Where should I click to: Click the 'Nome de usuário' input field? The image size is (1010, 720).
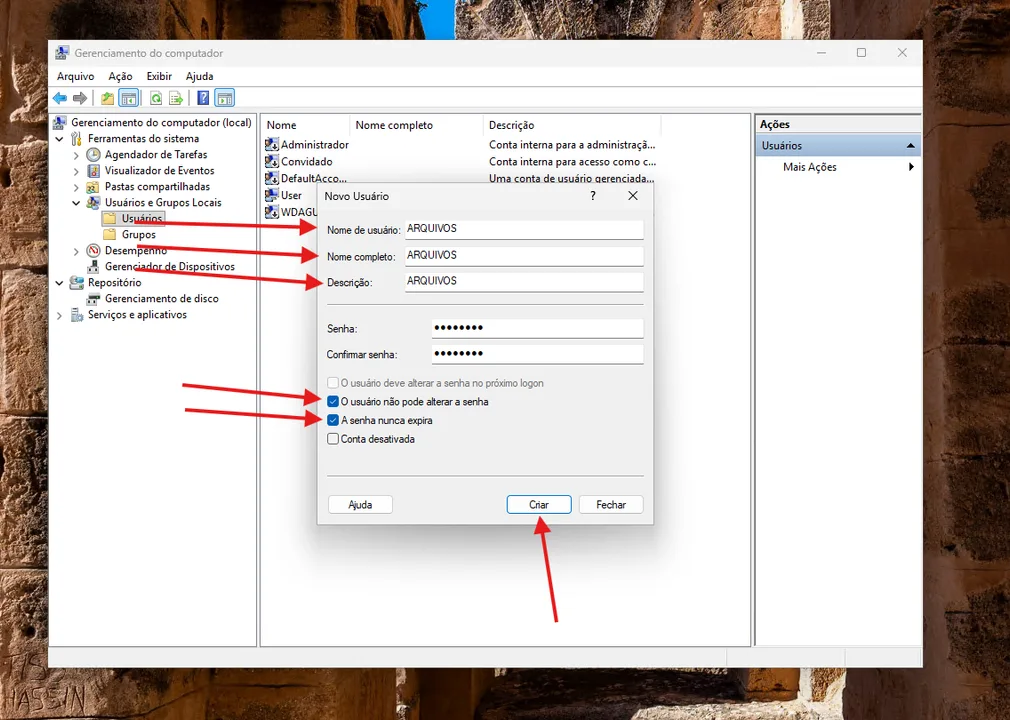(524, 229)
